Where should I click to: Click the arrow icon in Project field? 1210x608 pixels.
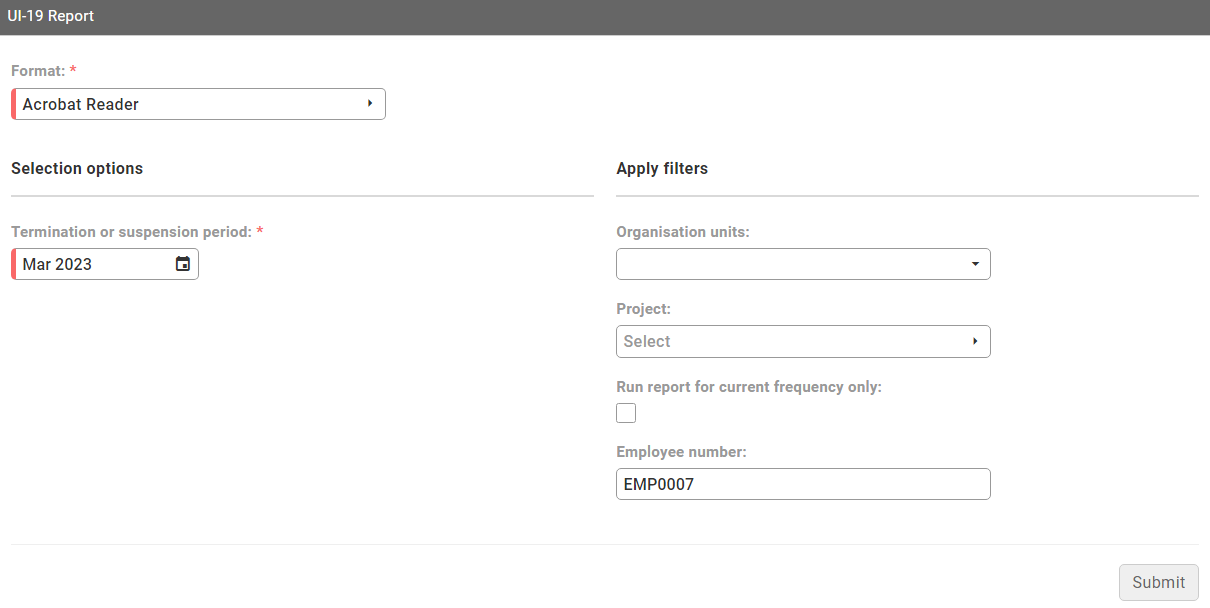click(975, 342)
